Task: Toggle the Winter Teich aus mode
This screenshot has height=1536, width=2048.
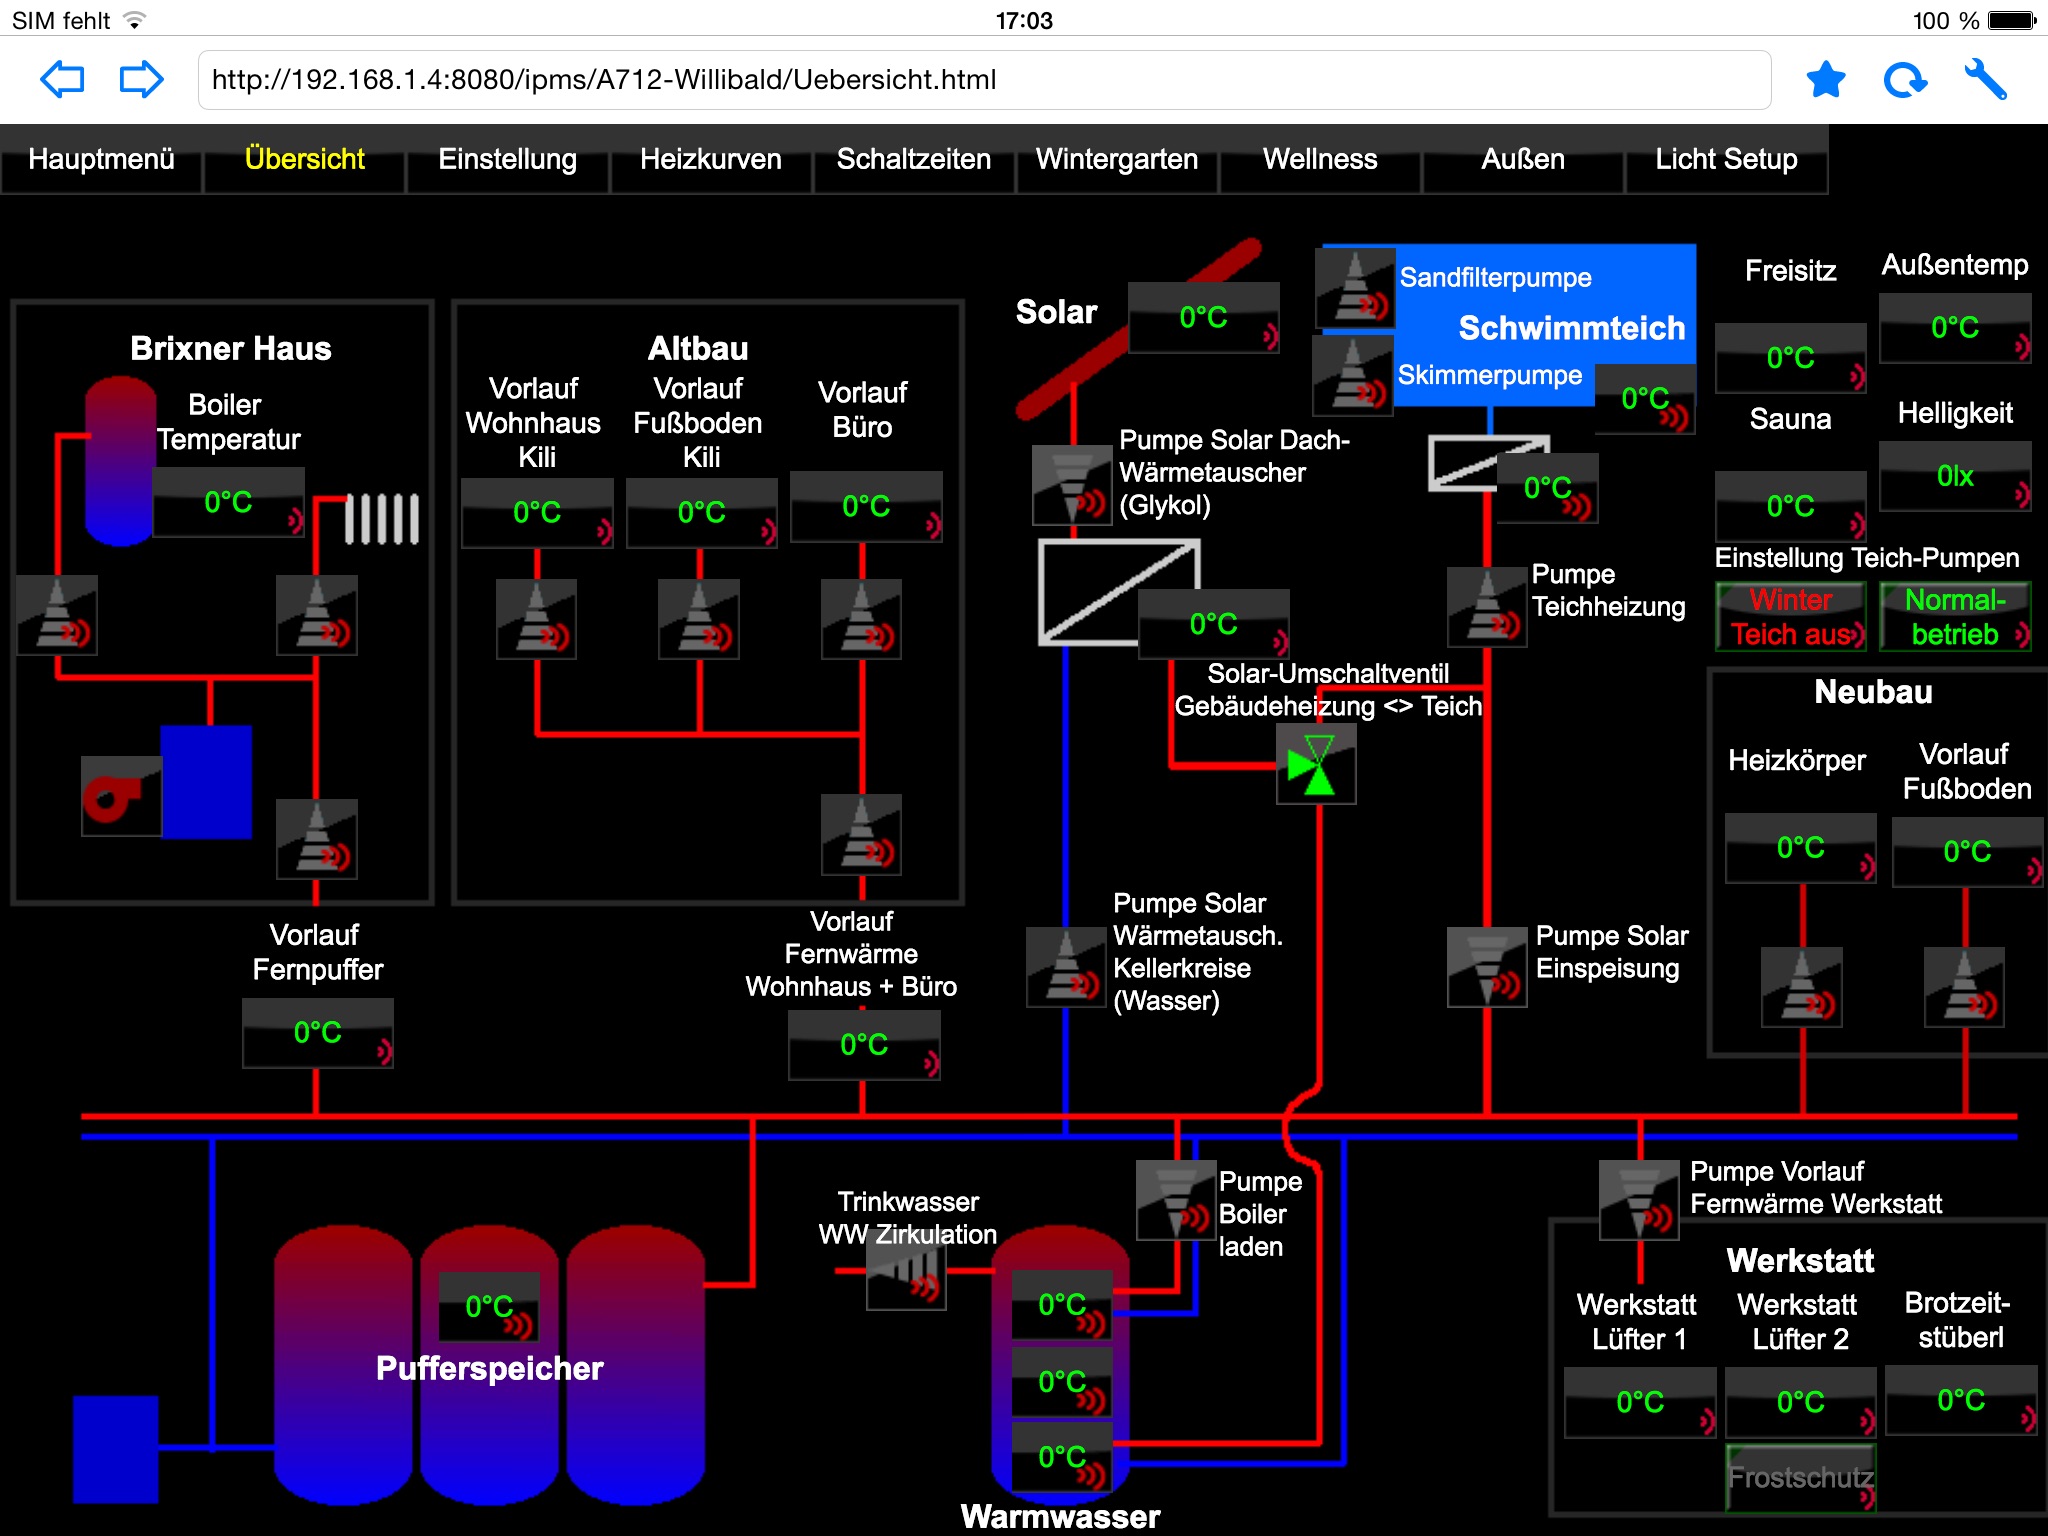Action: 1790,617
